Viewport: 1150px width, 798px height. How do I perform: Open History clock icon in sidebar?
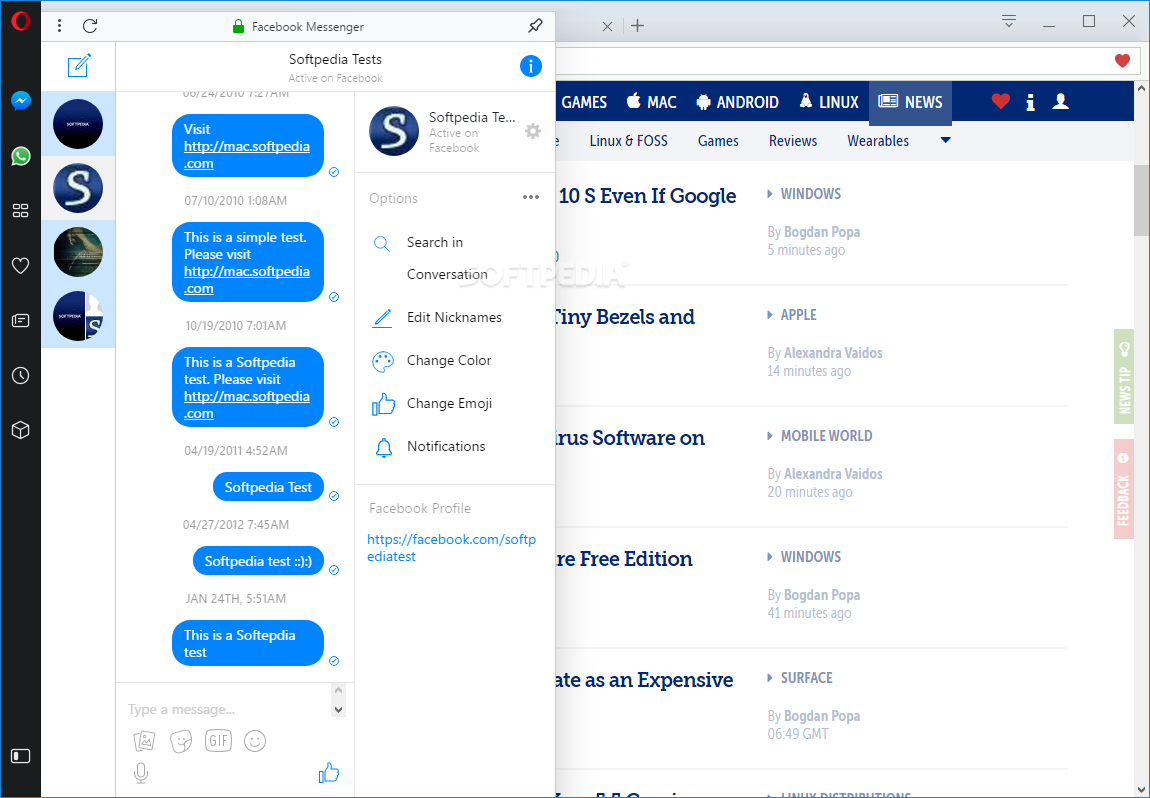click(x=21, y=376)
